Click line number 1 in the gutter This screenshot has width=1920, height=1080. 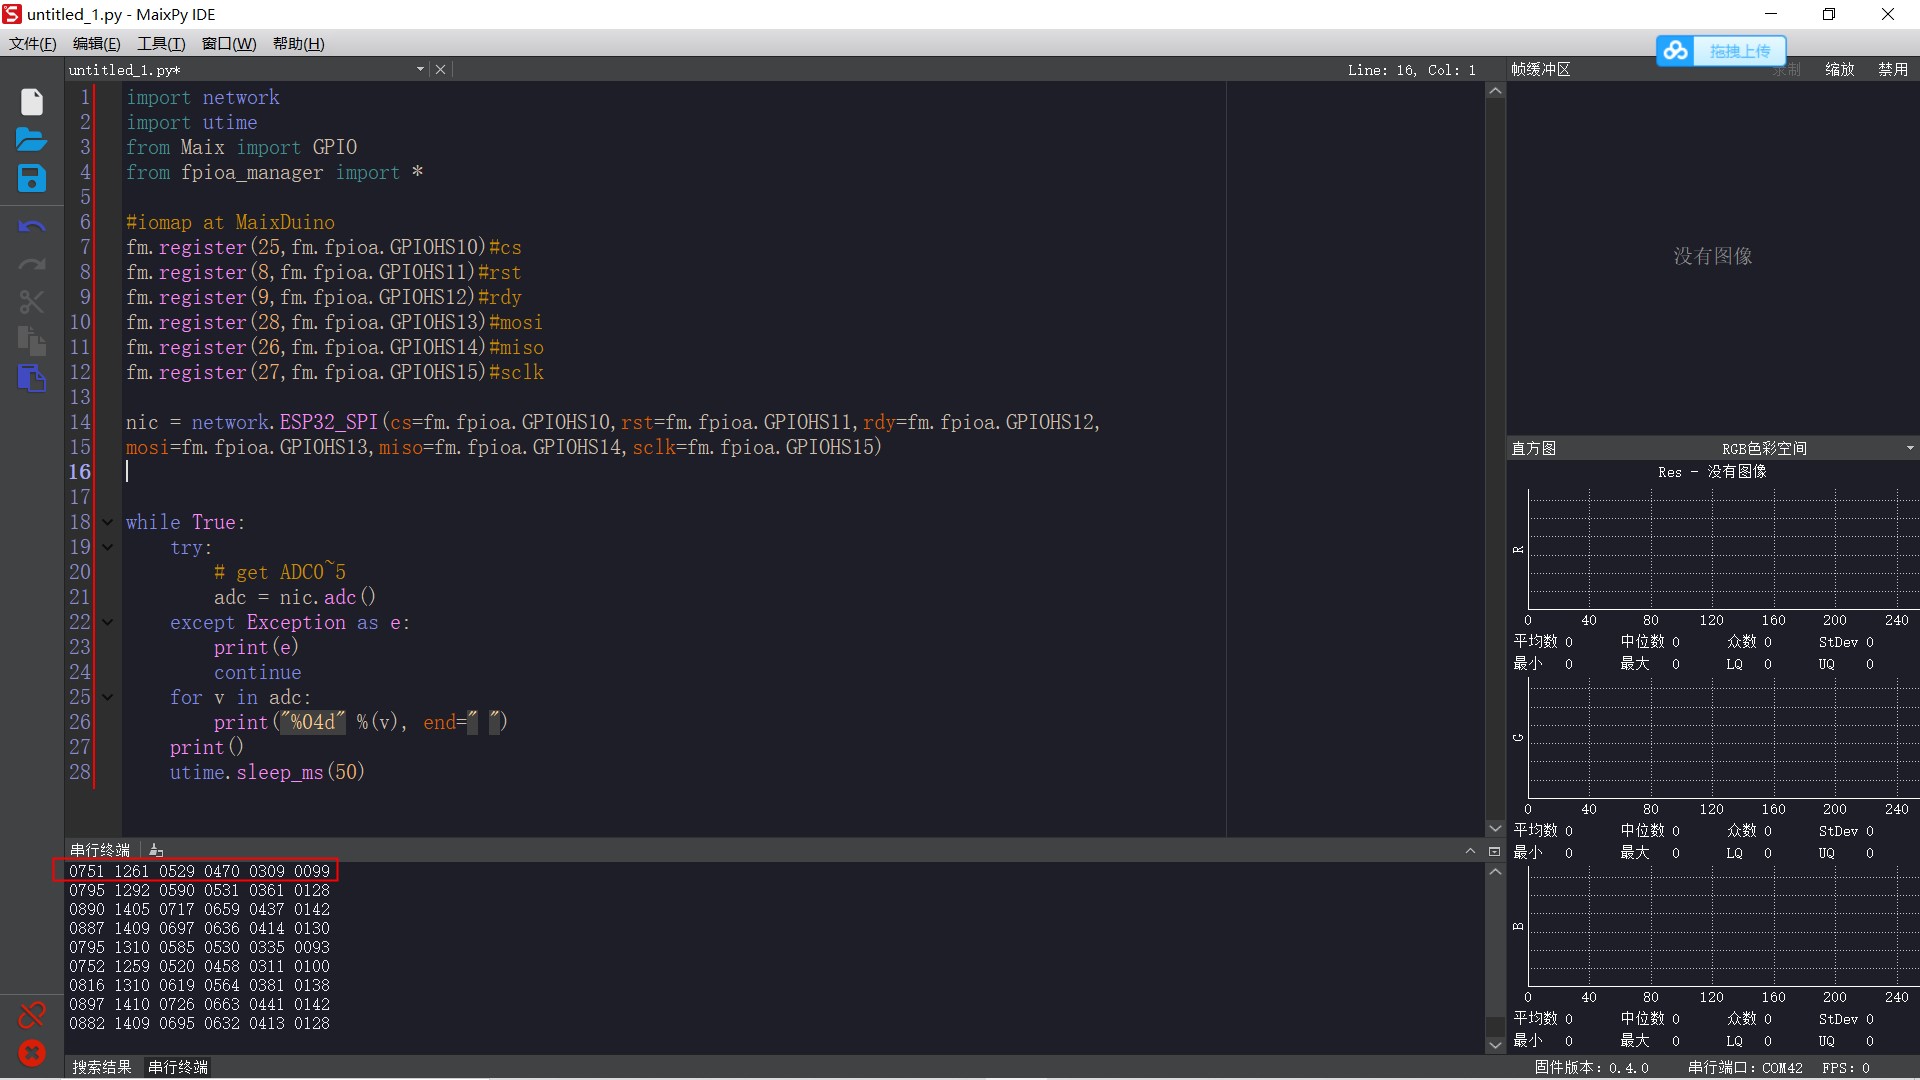85,97
